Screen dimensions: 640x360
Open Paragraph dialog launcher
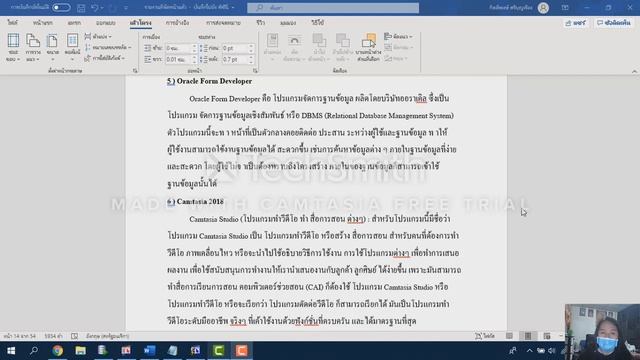(x=255, y=71)
